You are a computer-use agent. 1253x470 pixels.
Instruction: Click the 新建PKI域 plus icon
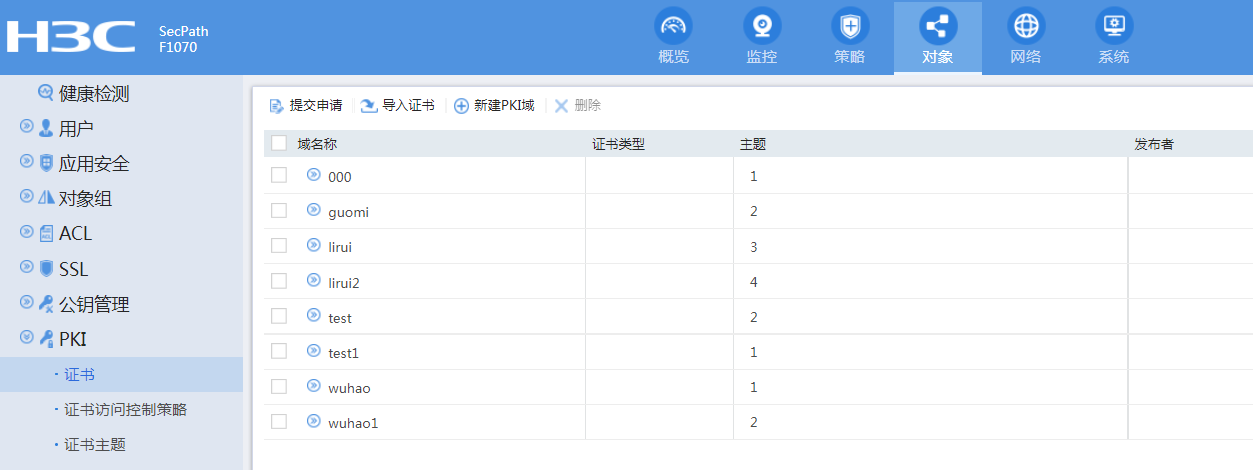pos(461,106)
